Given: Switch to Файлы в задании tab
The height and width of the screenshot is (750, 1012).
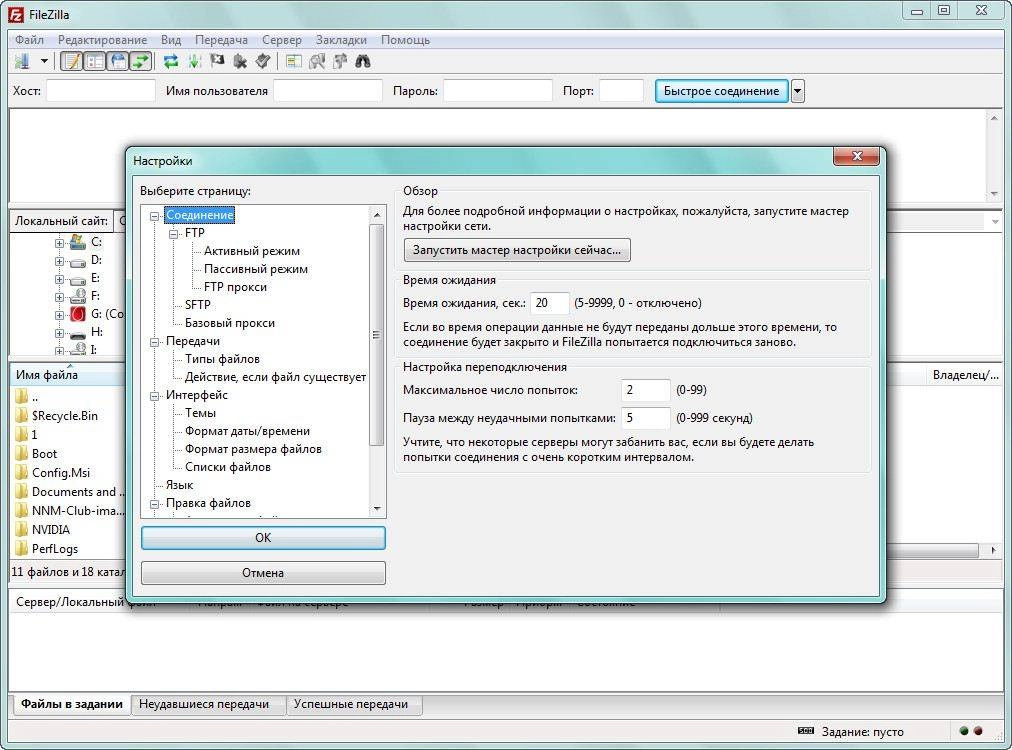Looking at the screenshot, I should (71, 704).
